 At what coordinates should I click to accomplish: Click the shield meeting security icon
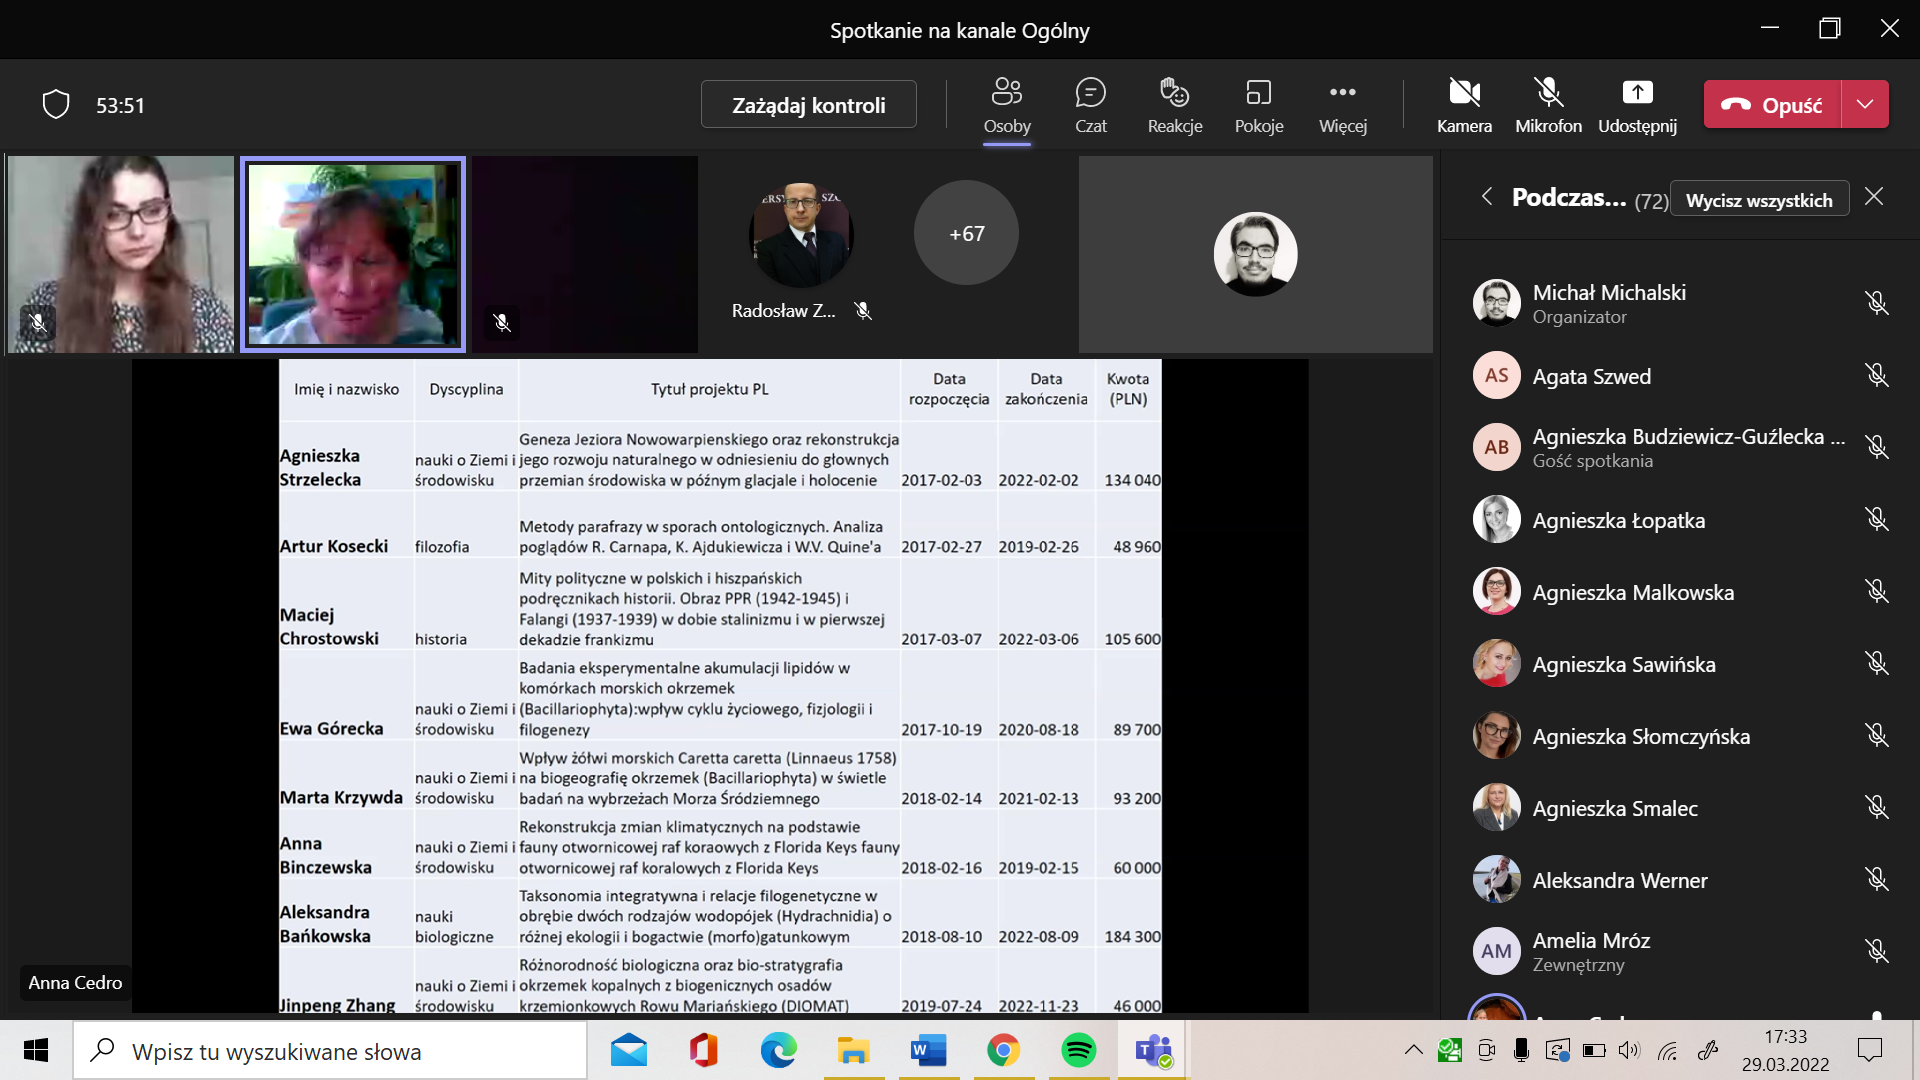coord(56,105)
